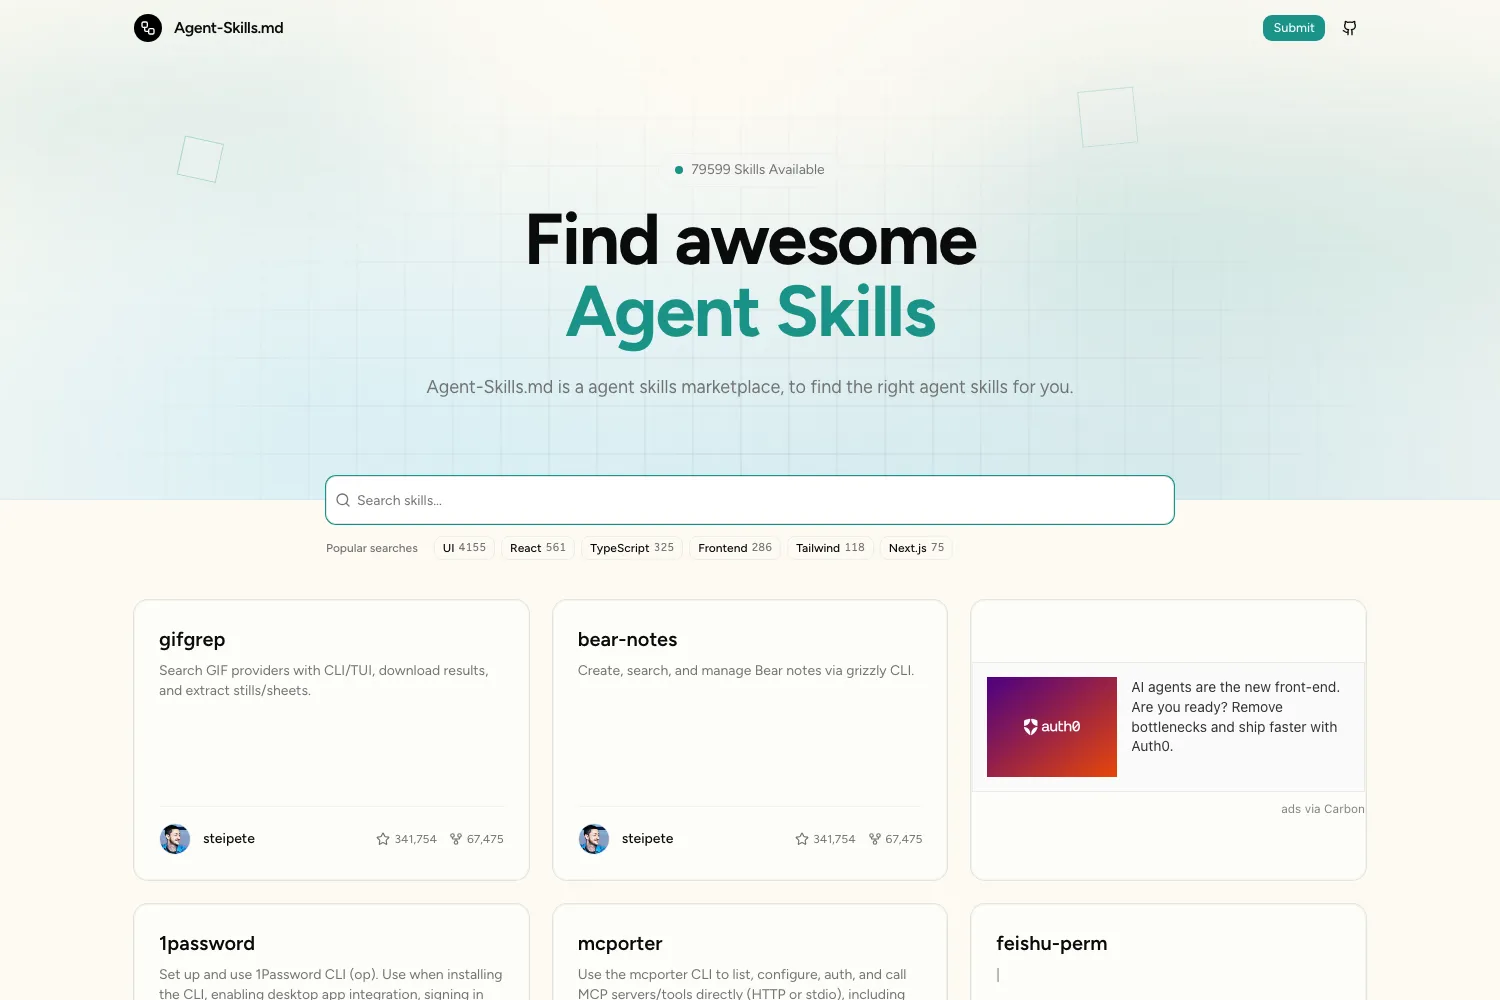Click the green Agent Skills heading

[751, 313]
